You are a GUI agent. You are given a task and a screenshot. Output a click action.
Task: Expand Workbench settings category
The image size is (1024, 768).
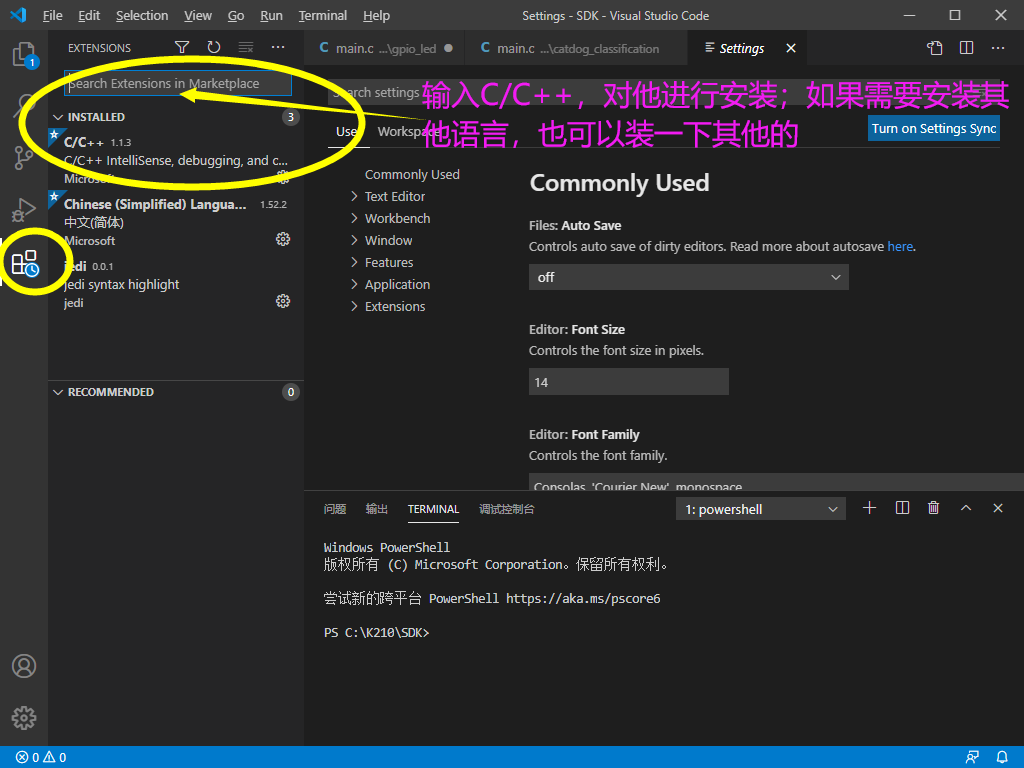pos(397,218)
